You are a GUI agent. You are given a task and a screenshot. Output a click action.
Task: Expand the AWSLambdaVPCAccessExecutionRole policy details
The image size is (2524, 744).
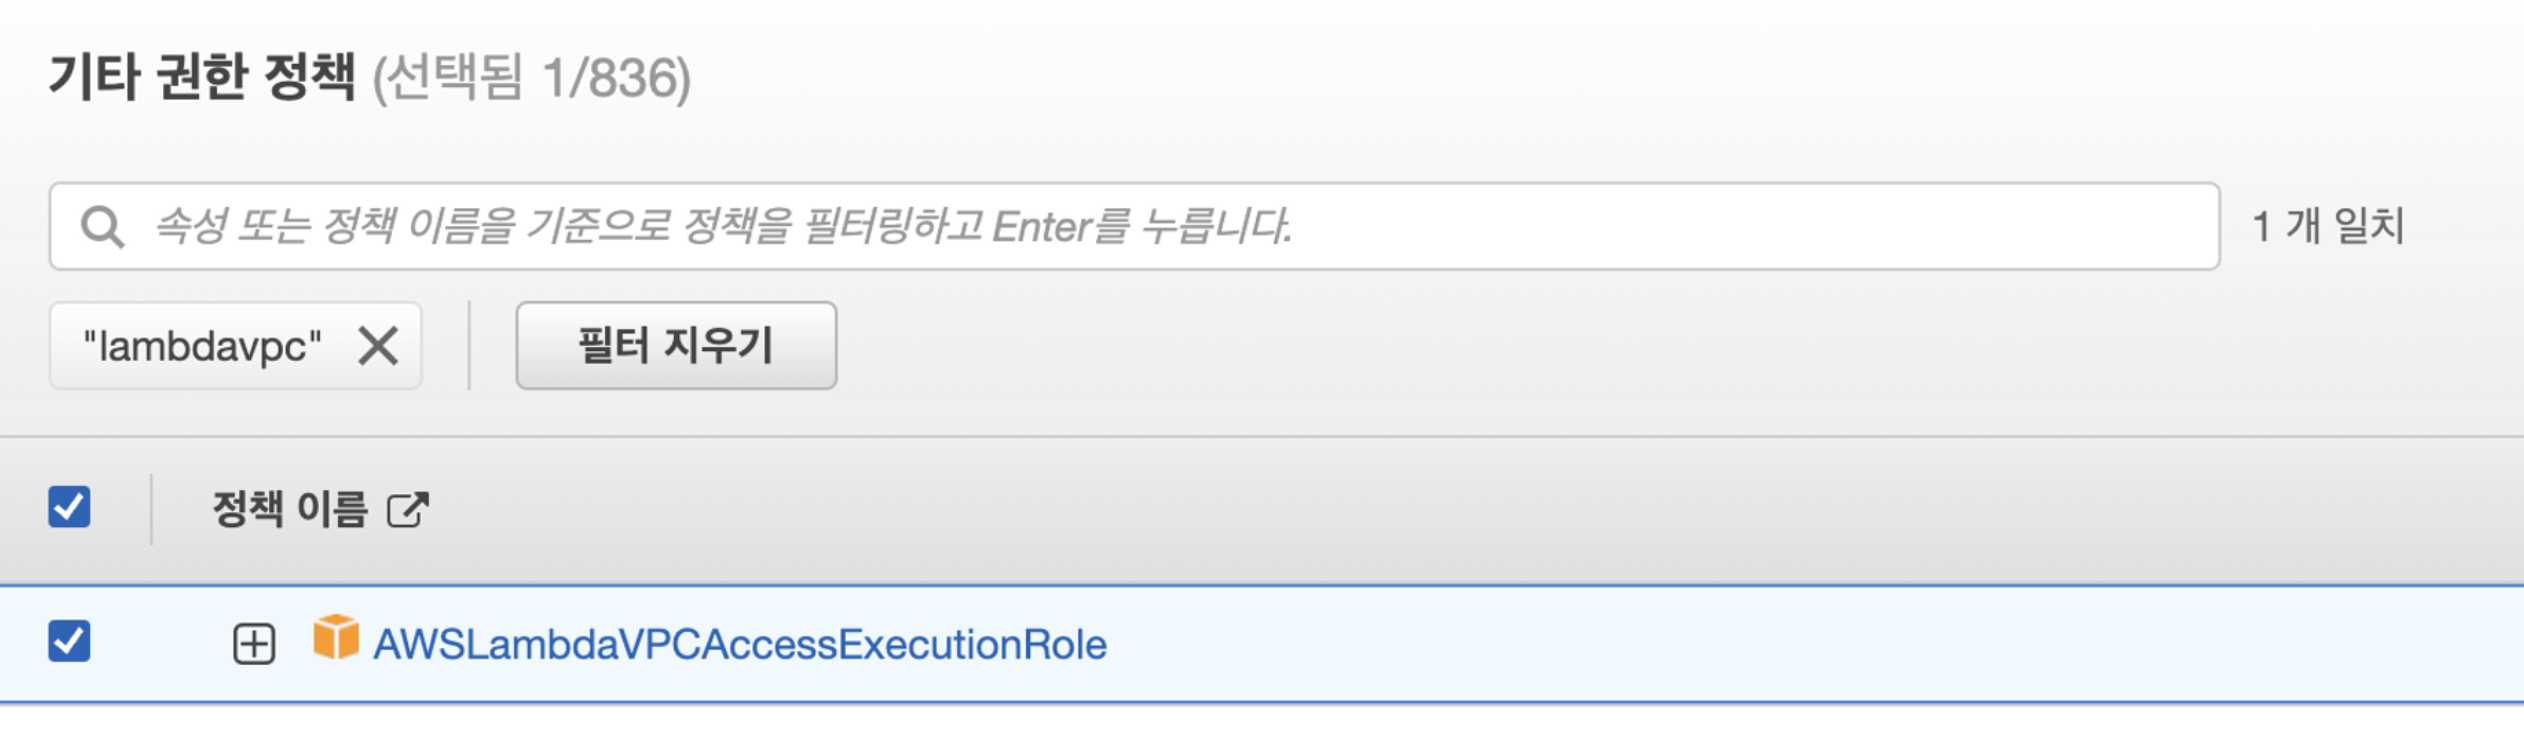[254, 644]
